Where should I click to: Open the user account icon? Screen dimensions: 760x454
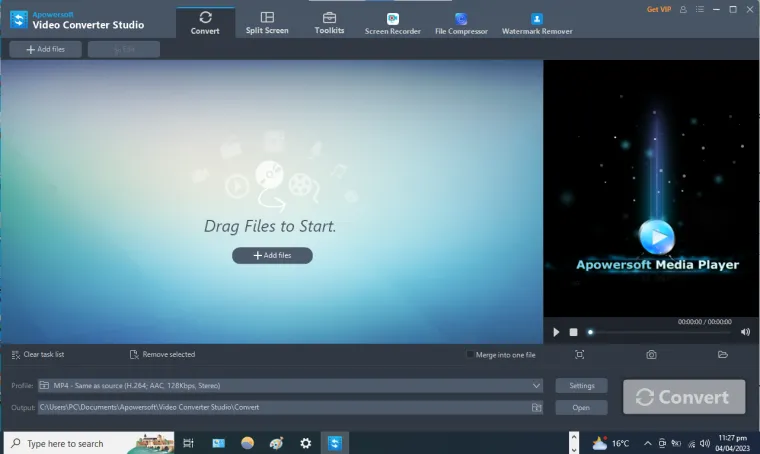(x=683, y=9)
